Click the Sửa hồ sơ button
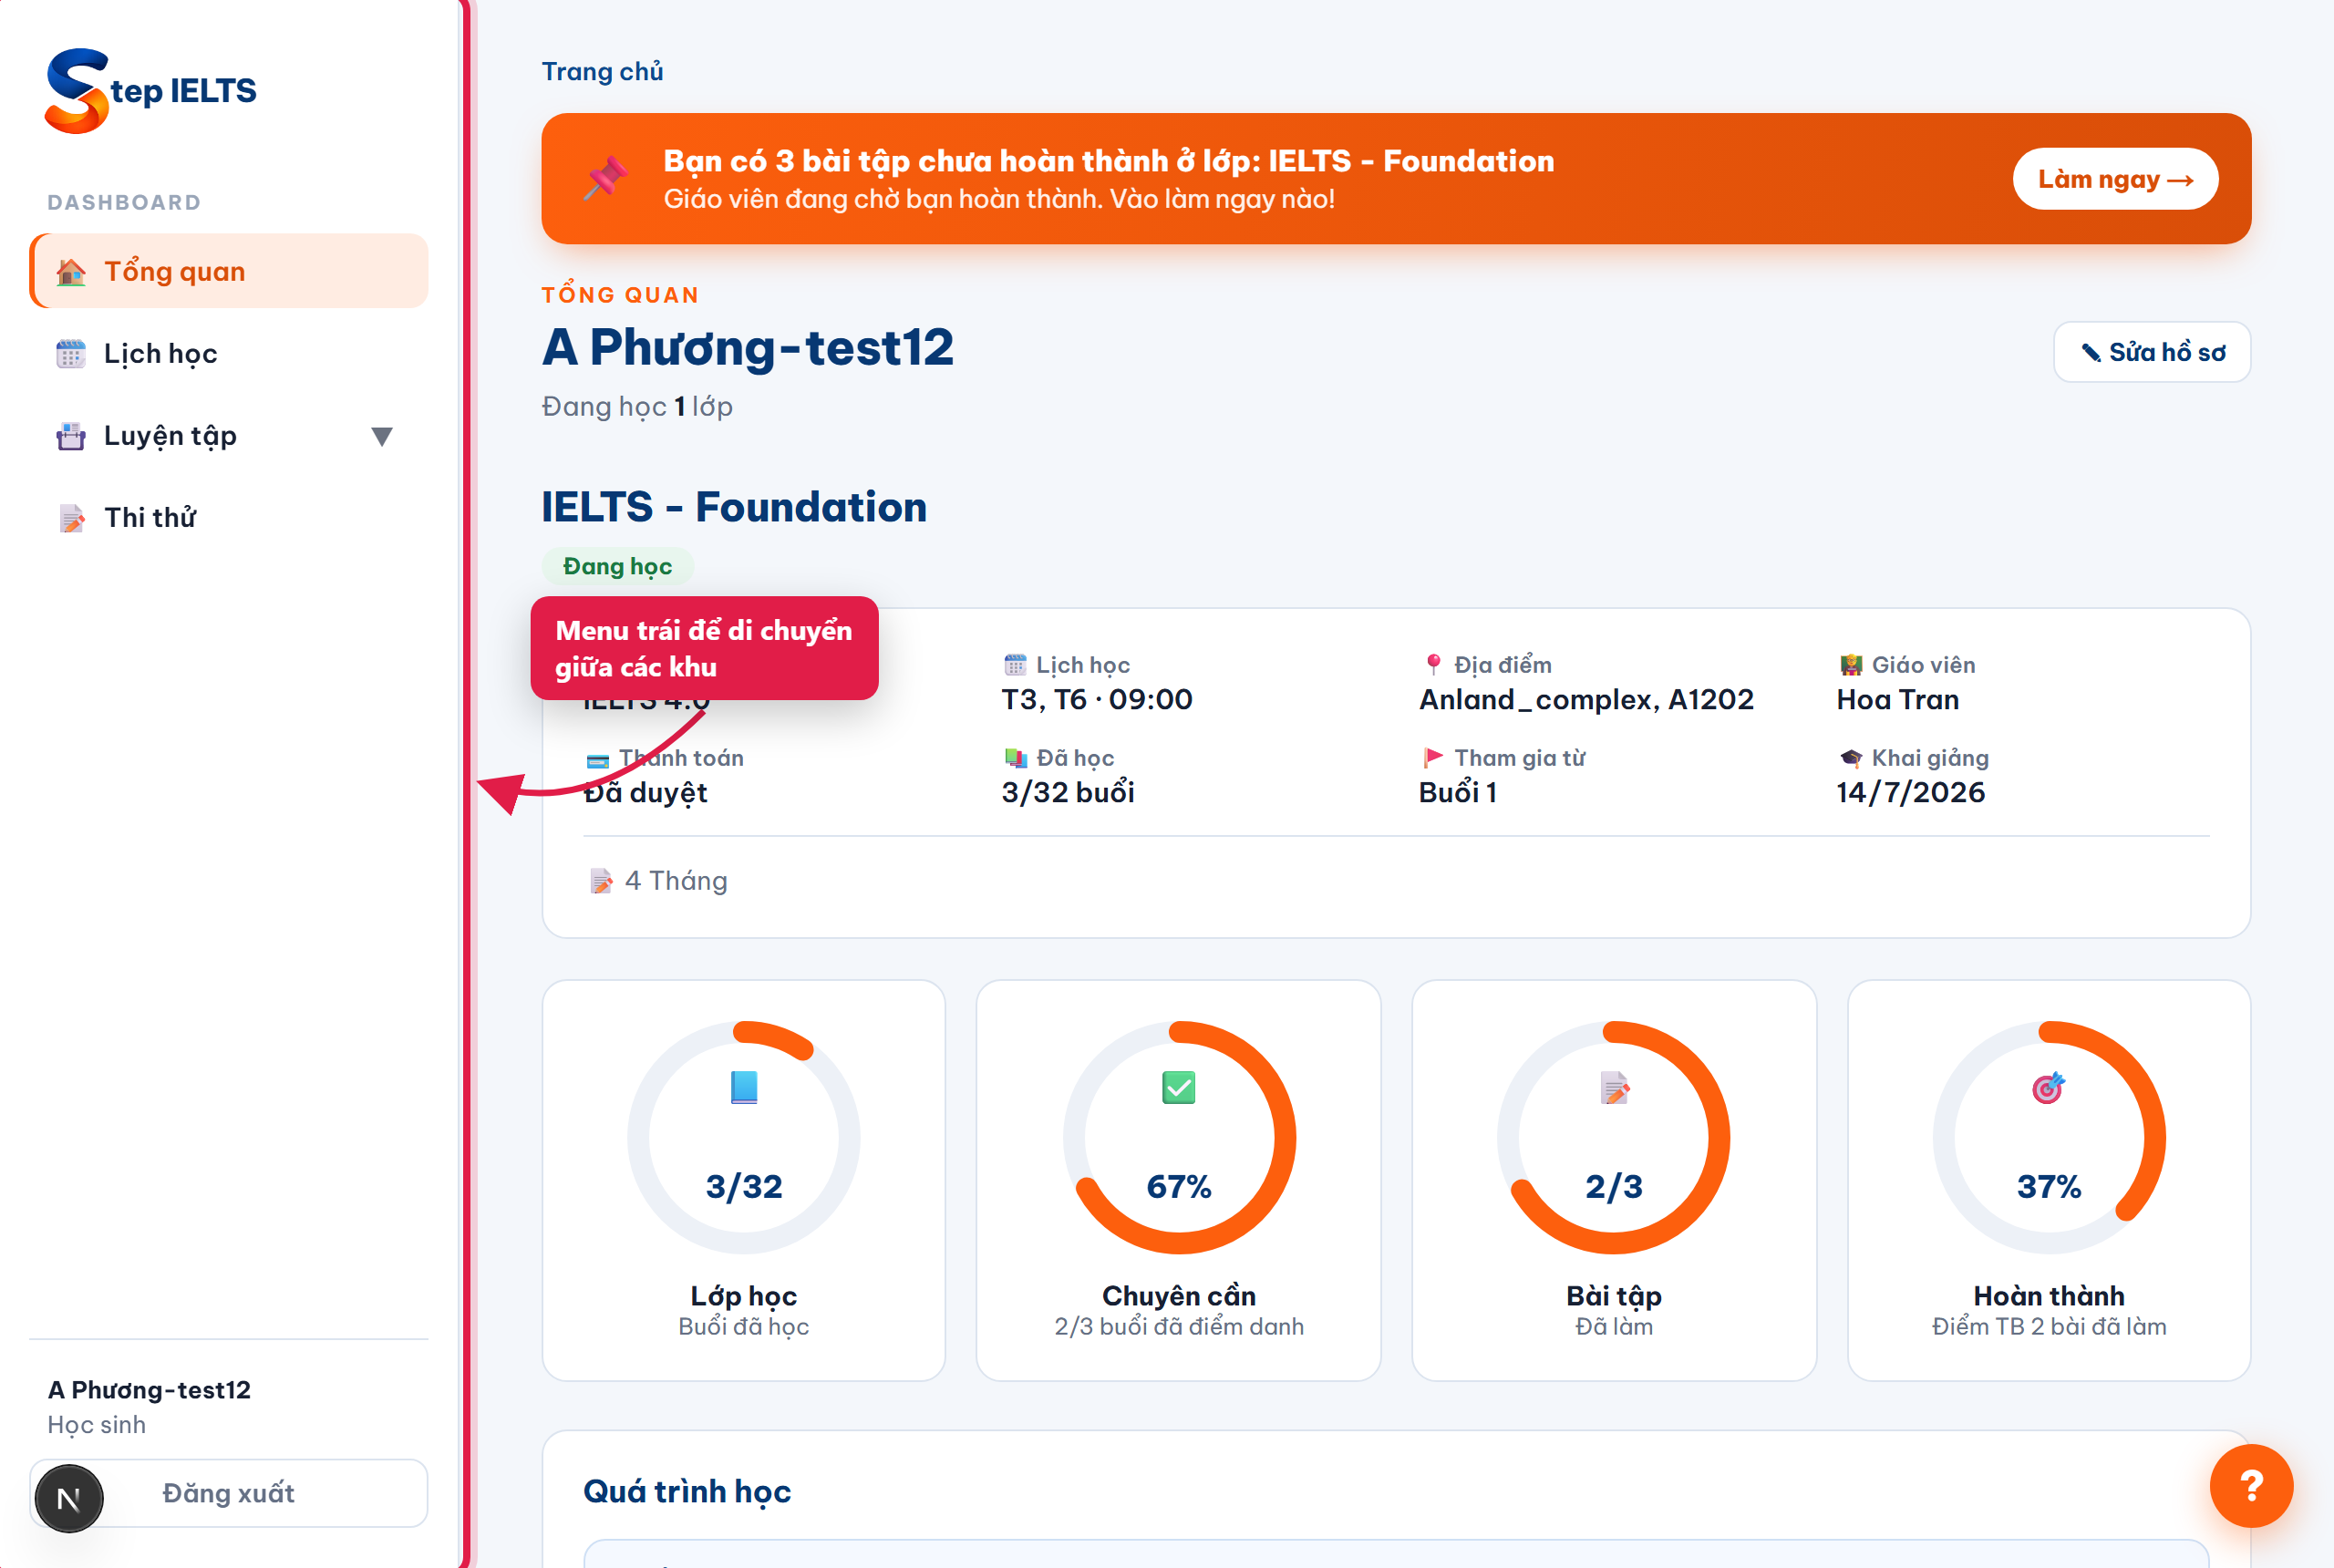Image resolution: width=2334 pixels, height=1568 pixels. click(x=2151, y=352)
